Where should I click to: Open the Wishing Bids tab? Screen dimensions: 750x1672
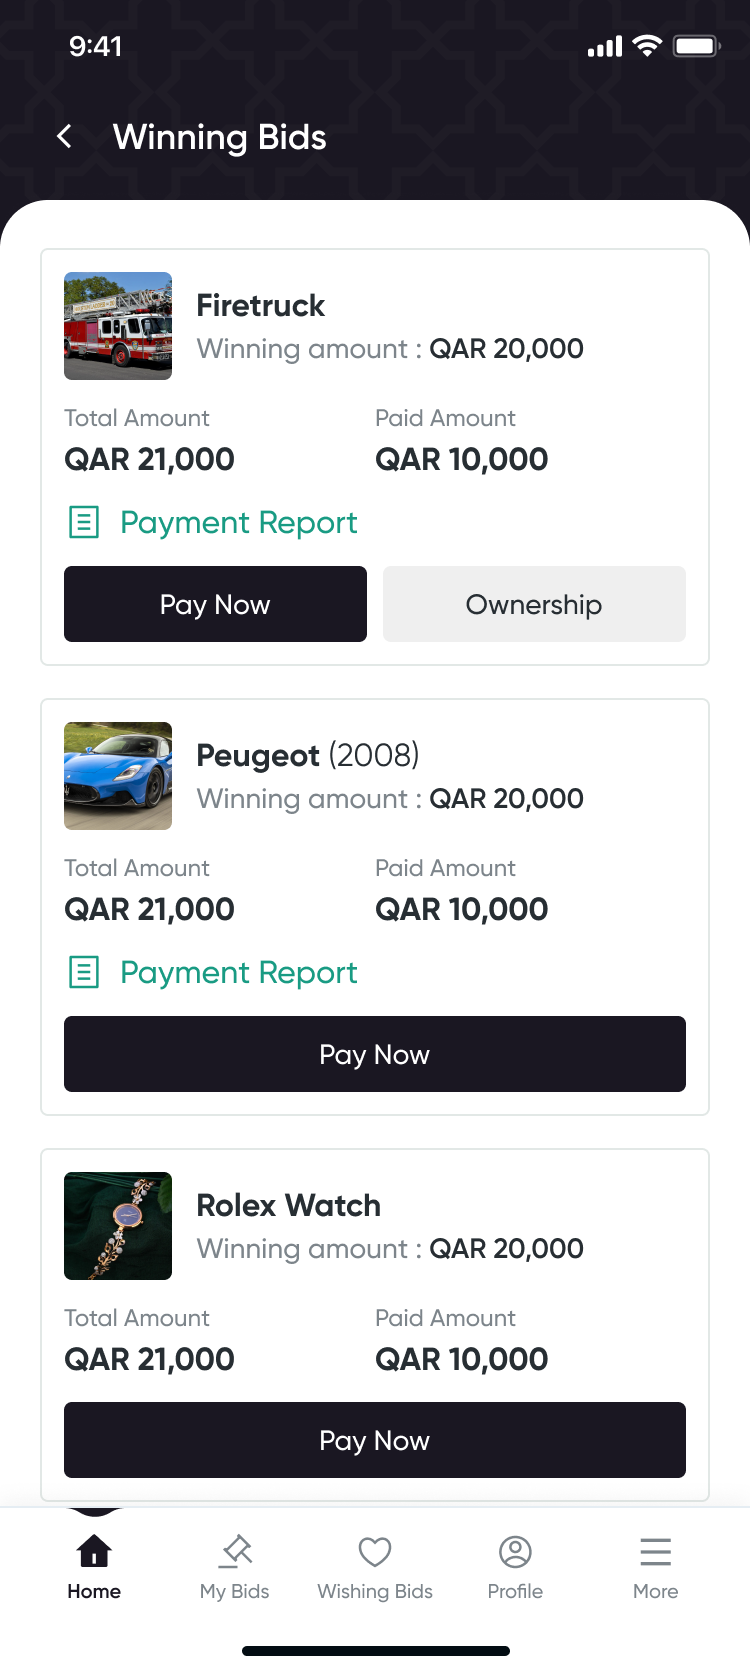(375, 1566)
